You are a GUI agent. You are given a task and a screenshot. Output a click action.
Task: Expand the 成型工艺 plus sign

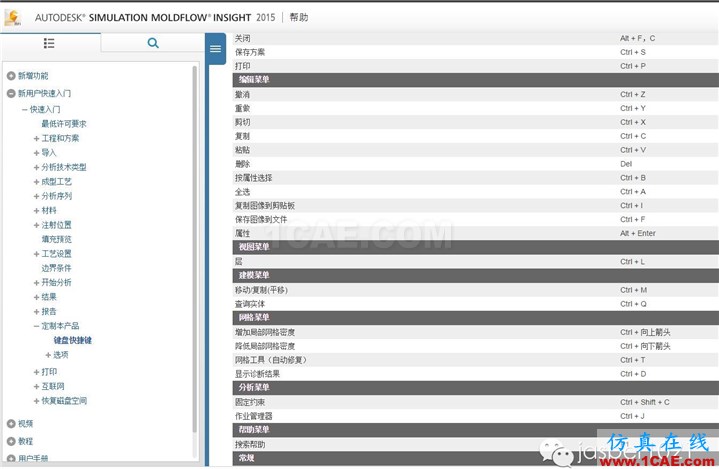[36, 182]
